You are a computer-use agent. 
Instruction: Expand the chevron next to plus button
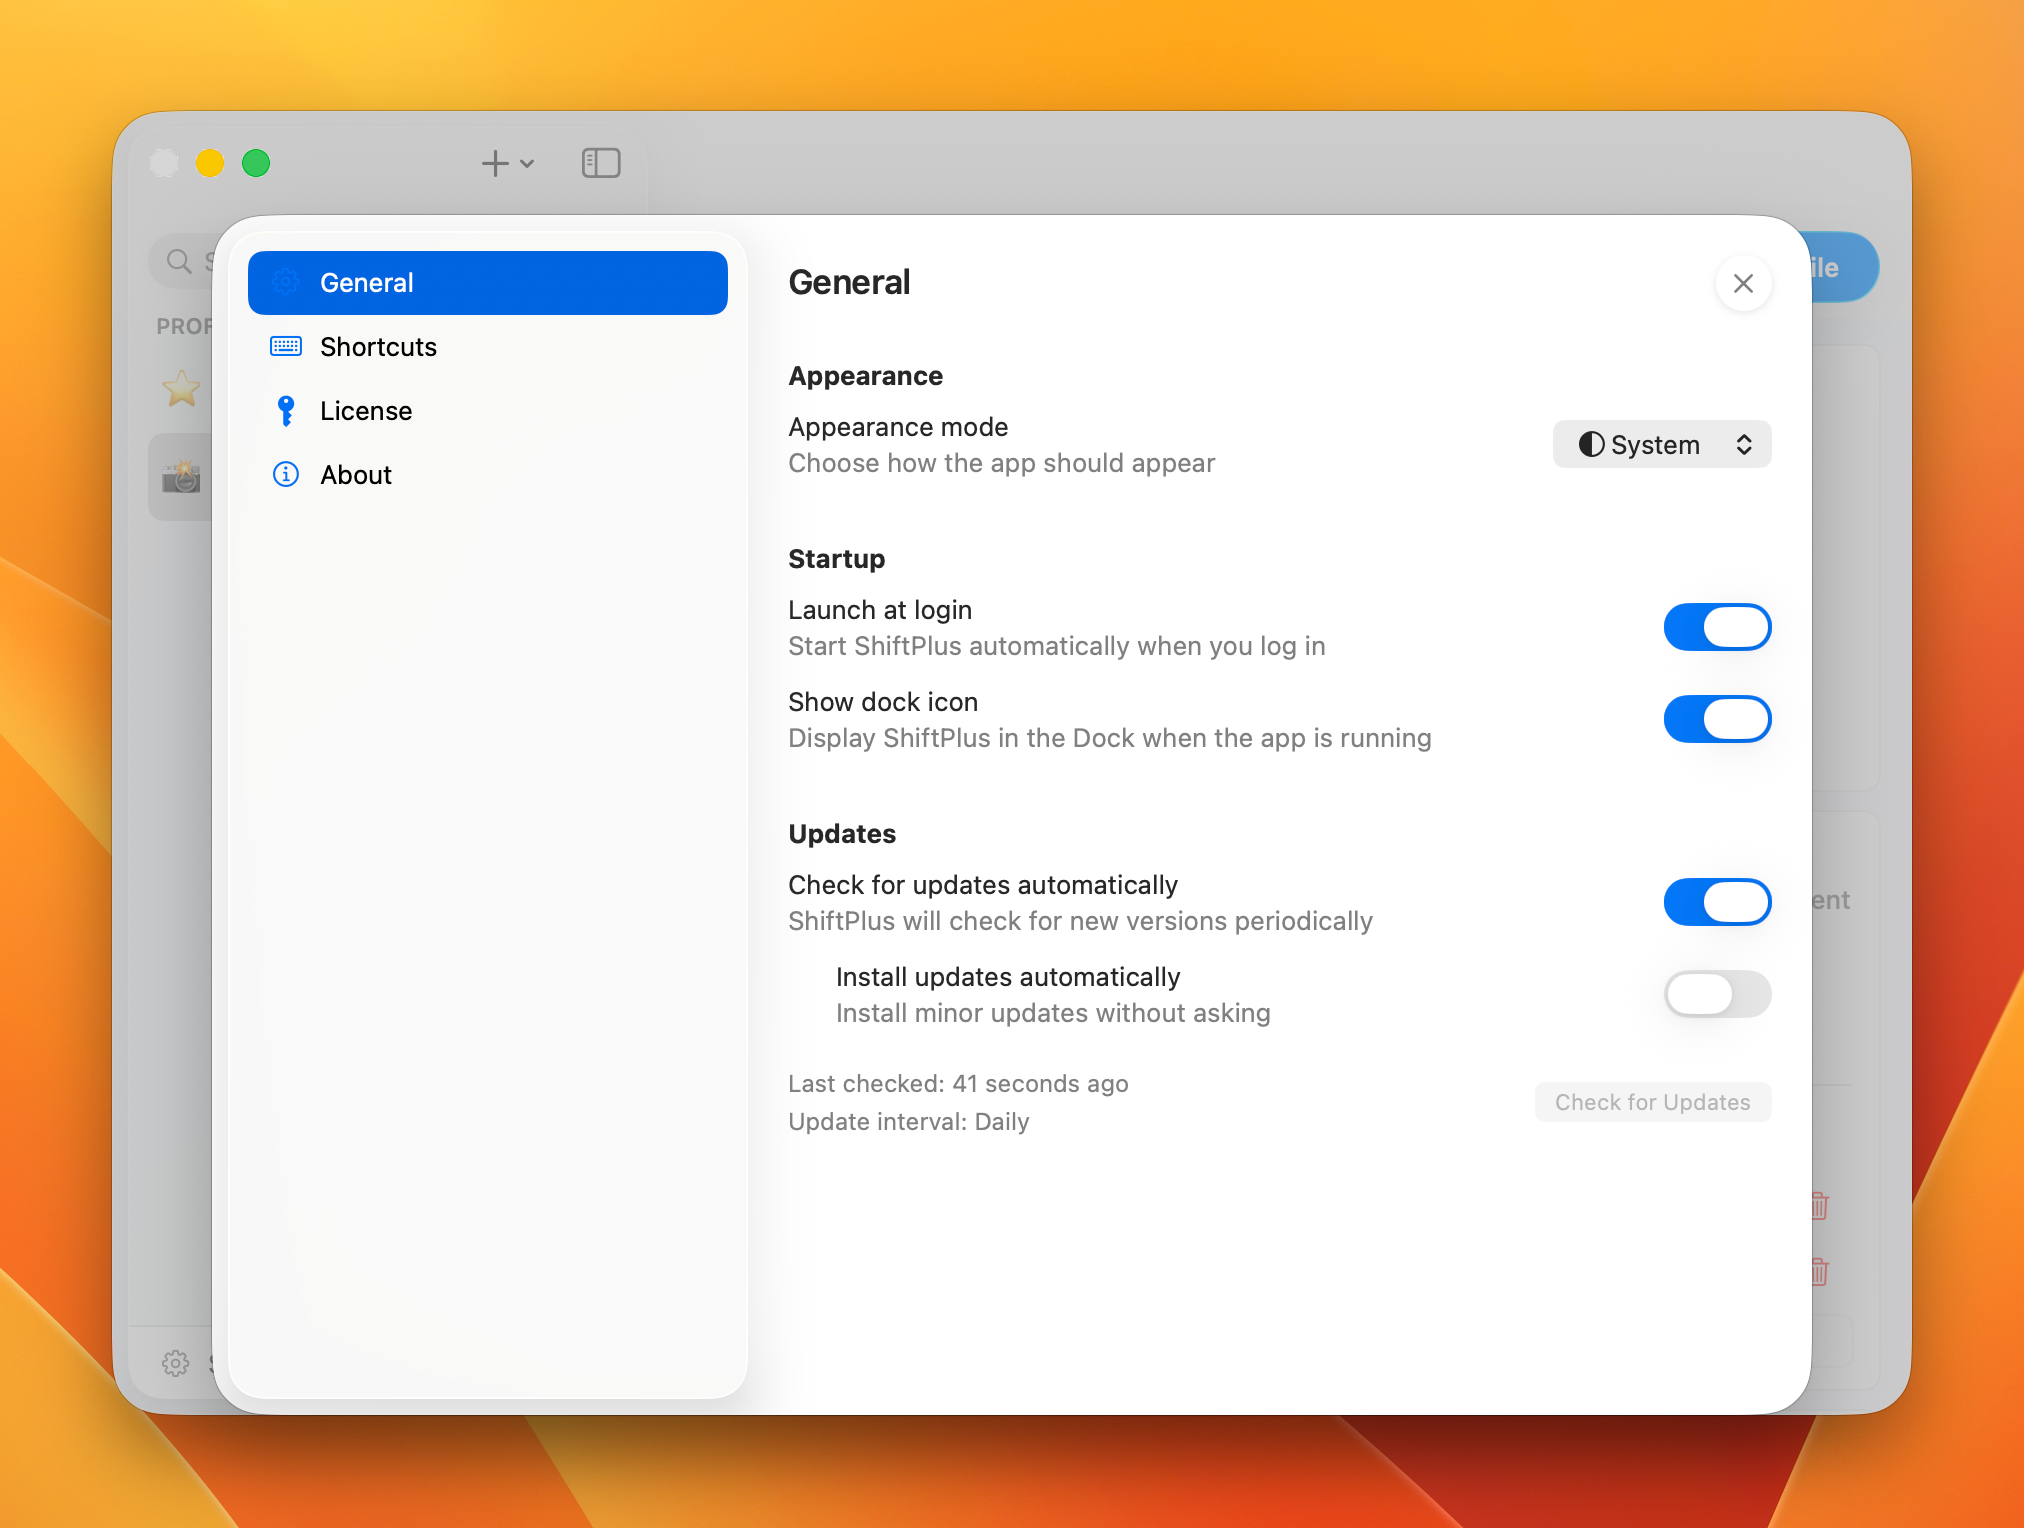tap(528, 164)
